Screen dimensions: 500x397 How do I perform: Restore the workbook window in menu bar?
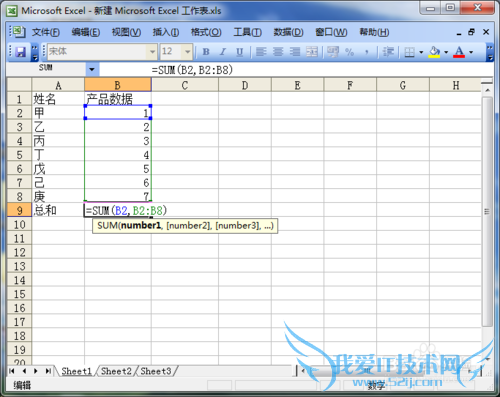[471, 32]
